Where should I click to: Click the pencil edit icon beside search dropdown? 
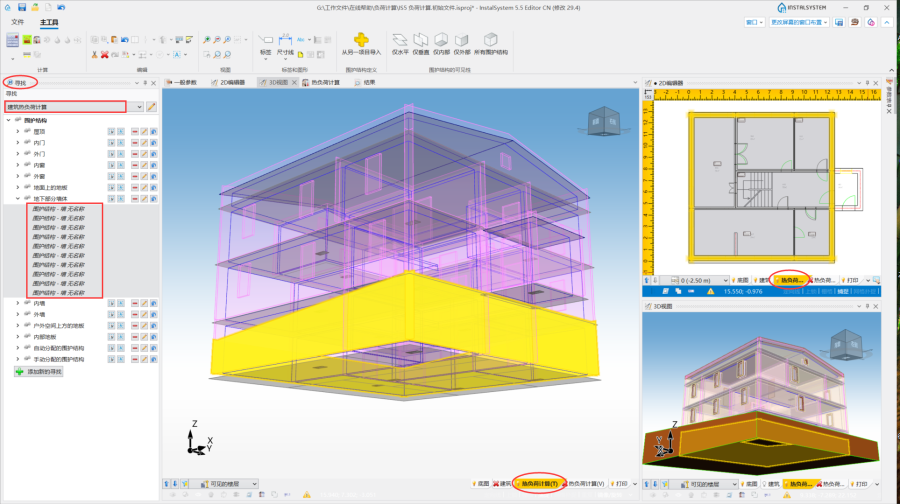[151, 106]
